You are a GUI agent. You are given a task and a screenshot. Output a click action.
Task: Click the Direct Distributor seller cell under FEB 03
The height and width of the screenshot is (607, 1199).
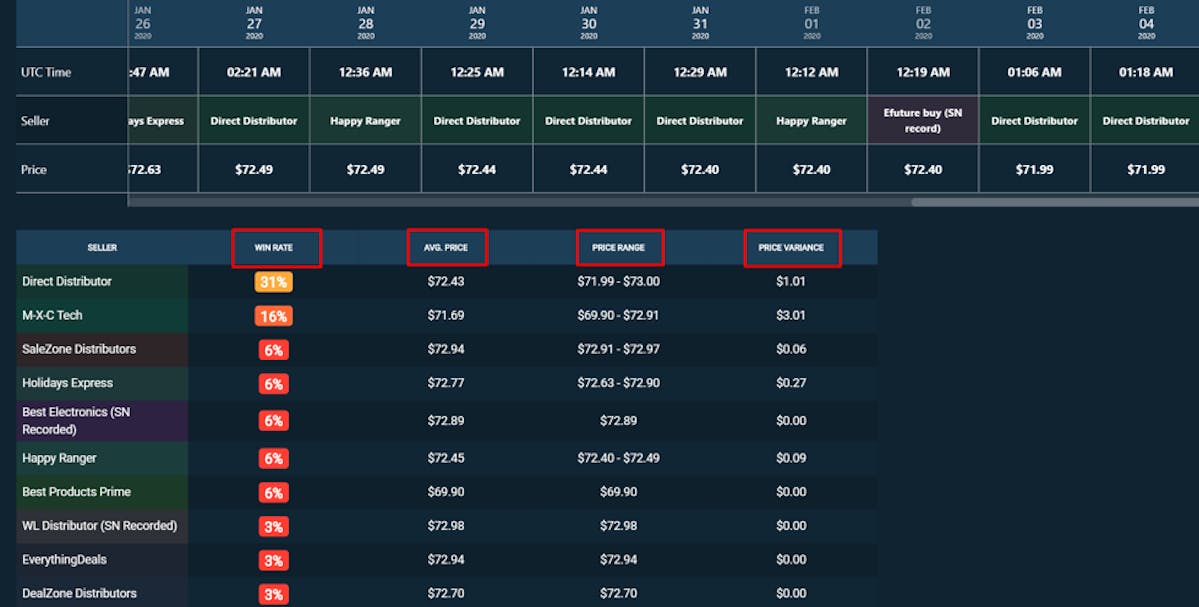click(1035, 121)
